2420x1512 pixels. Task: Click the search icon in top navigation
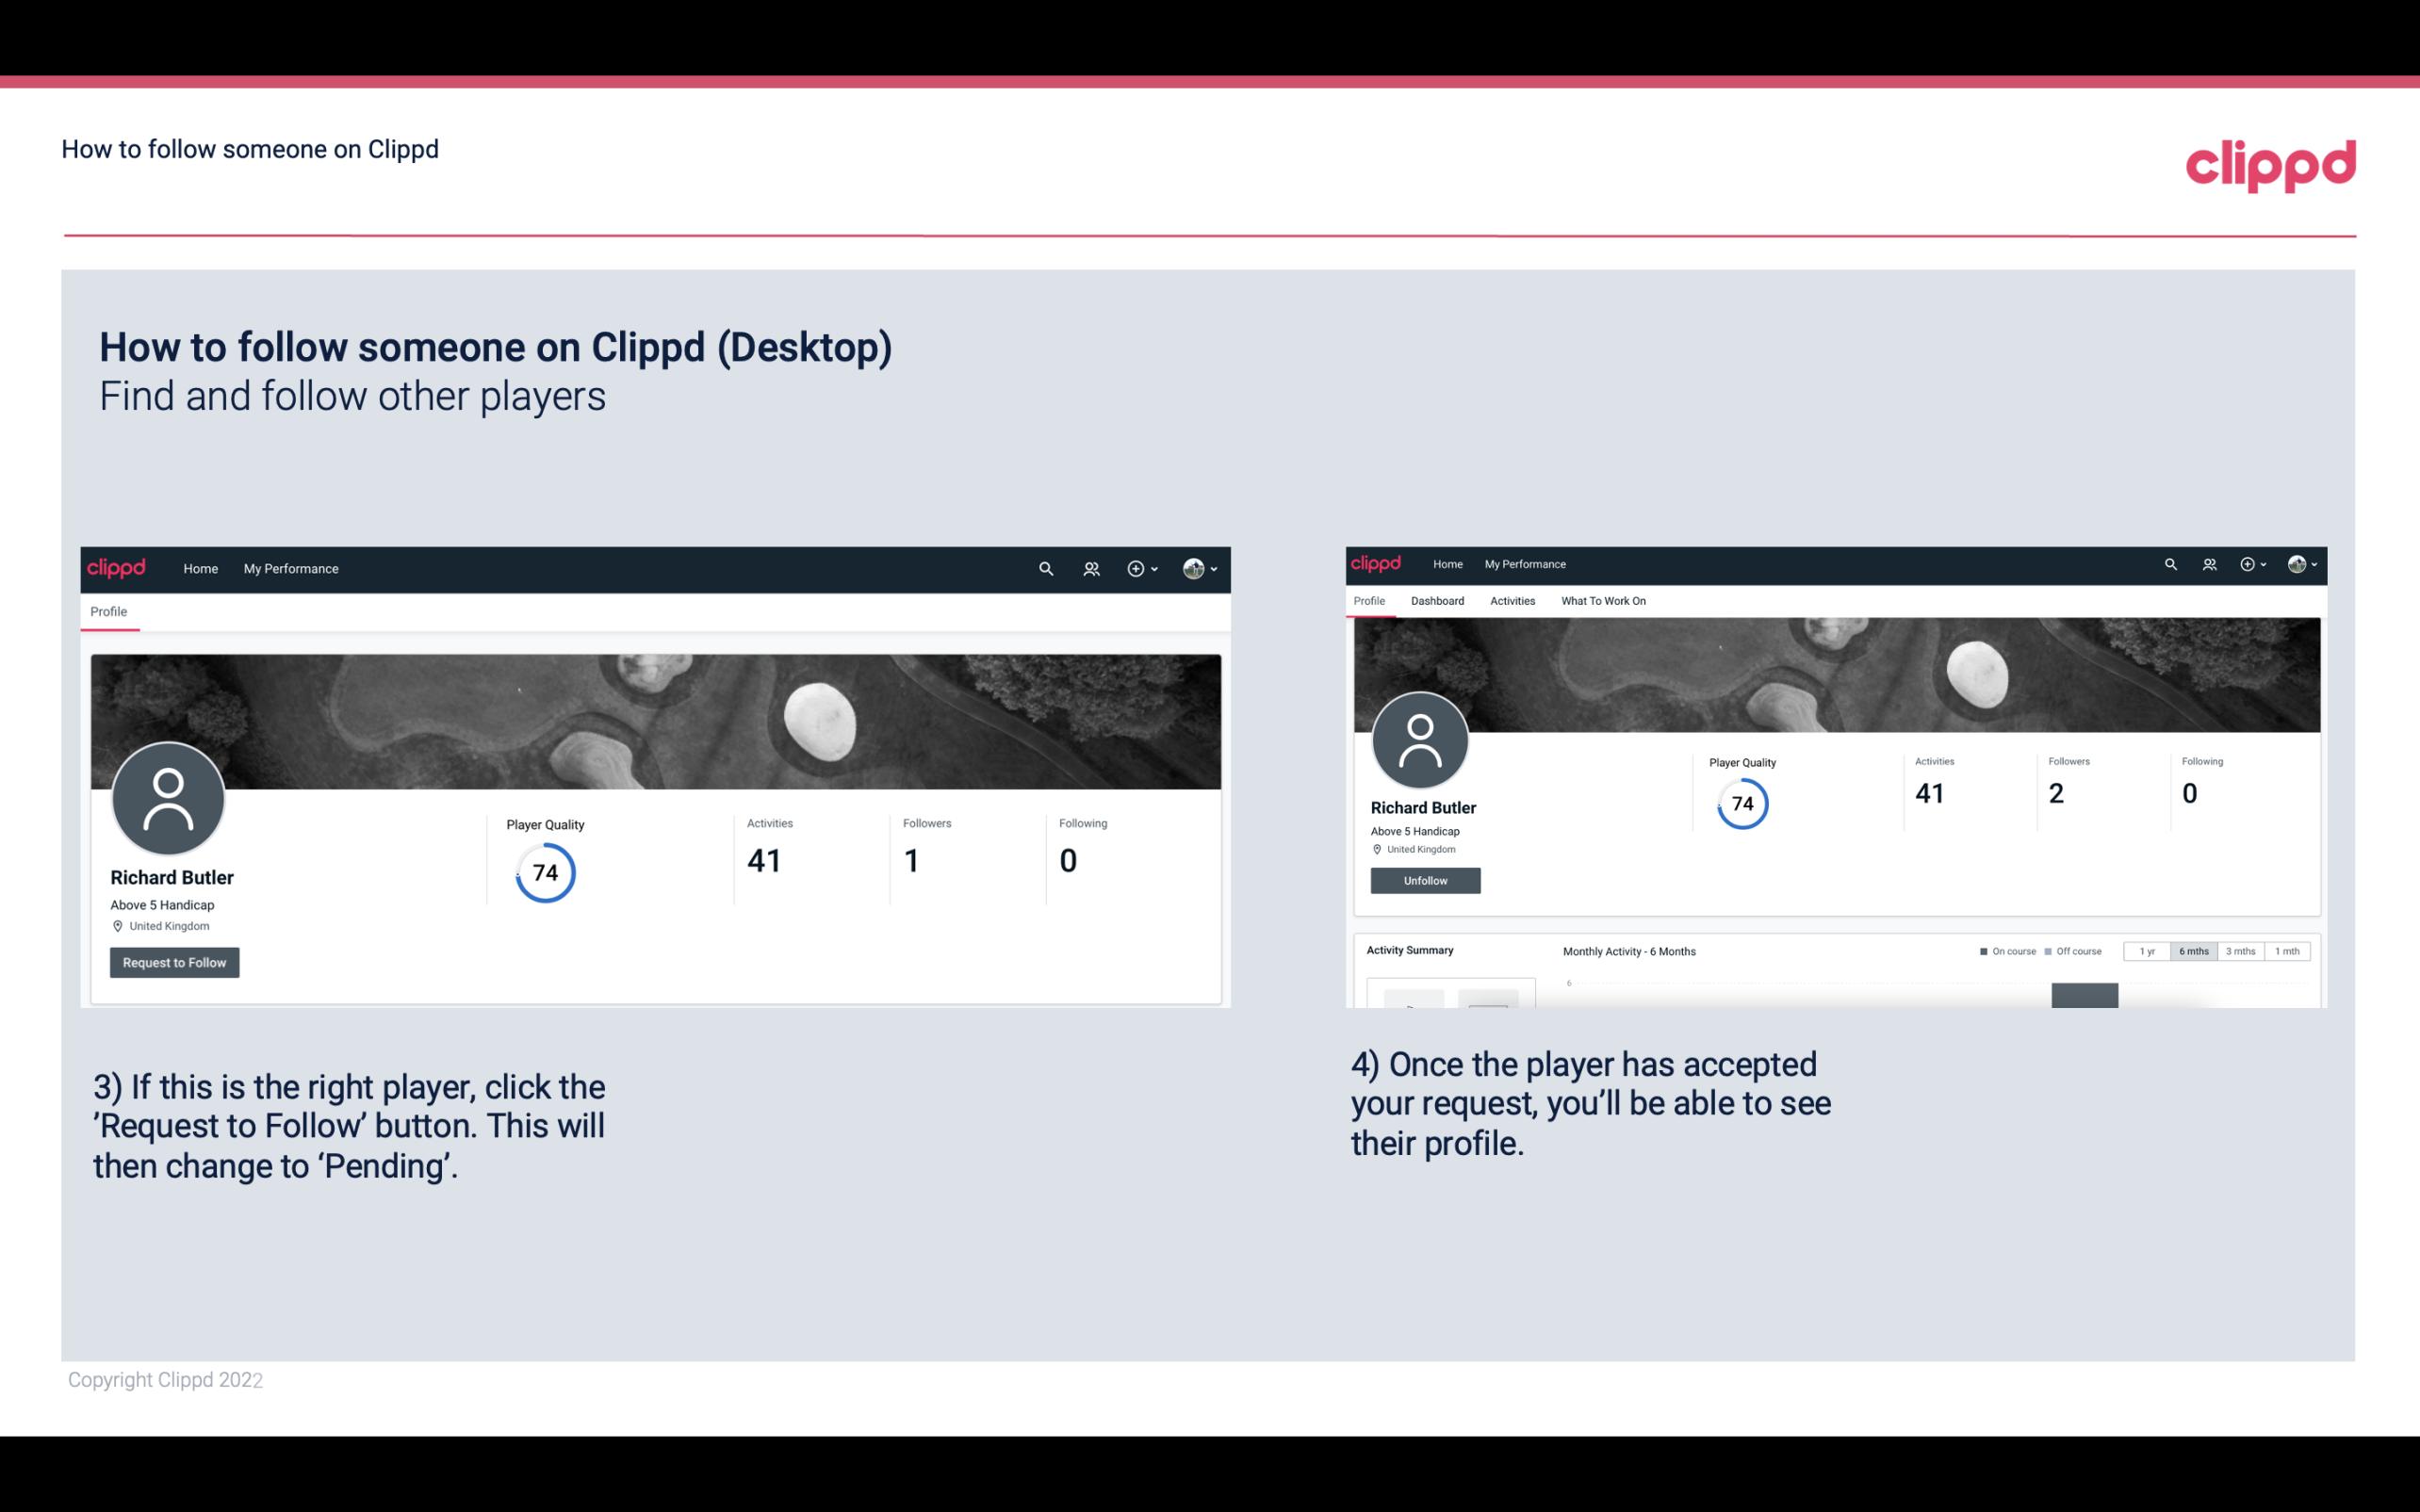(x=1045, y=568)
